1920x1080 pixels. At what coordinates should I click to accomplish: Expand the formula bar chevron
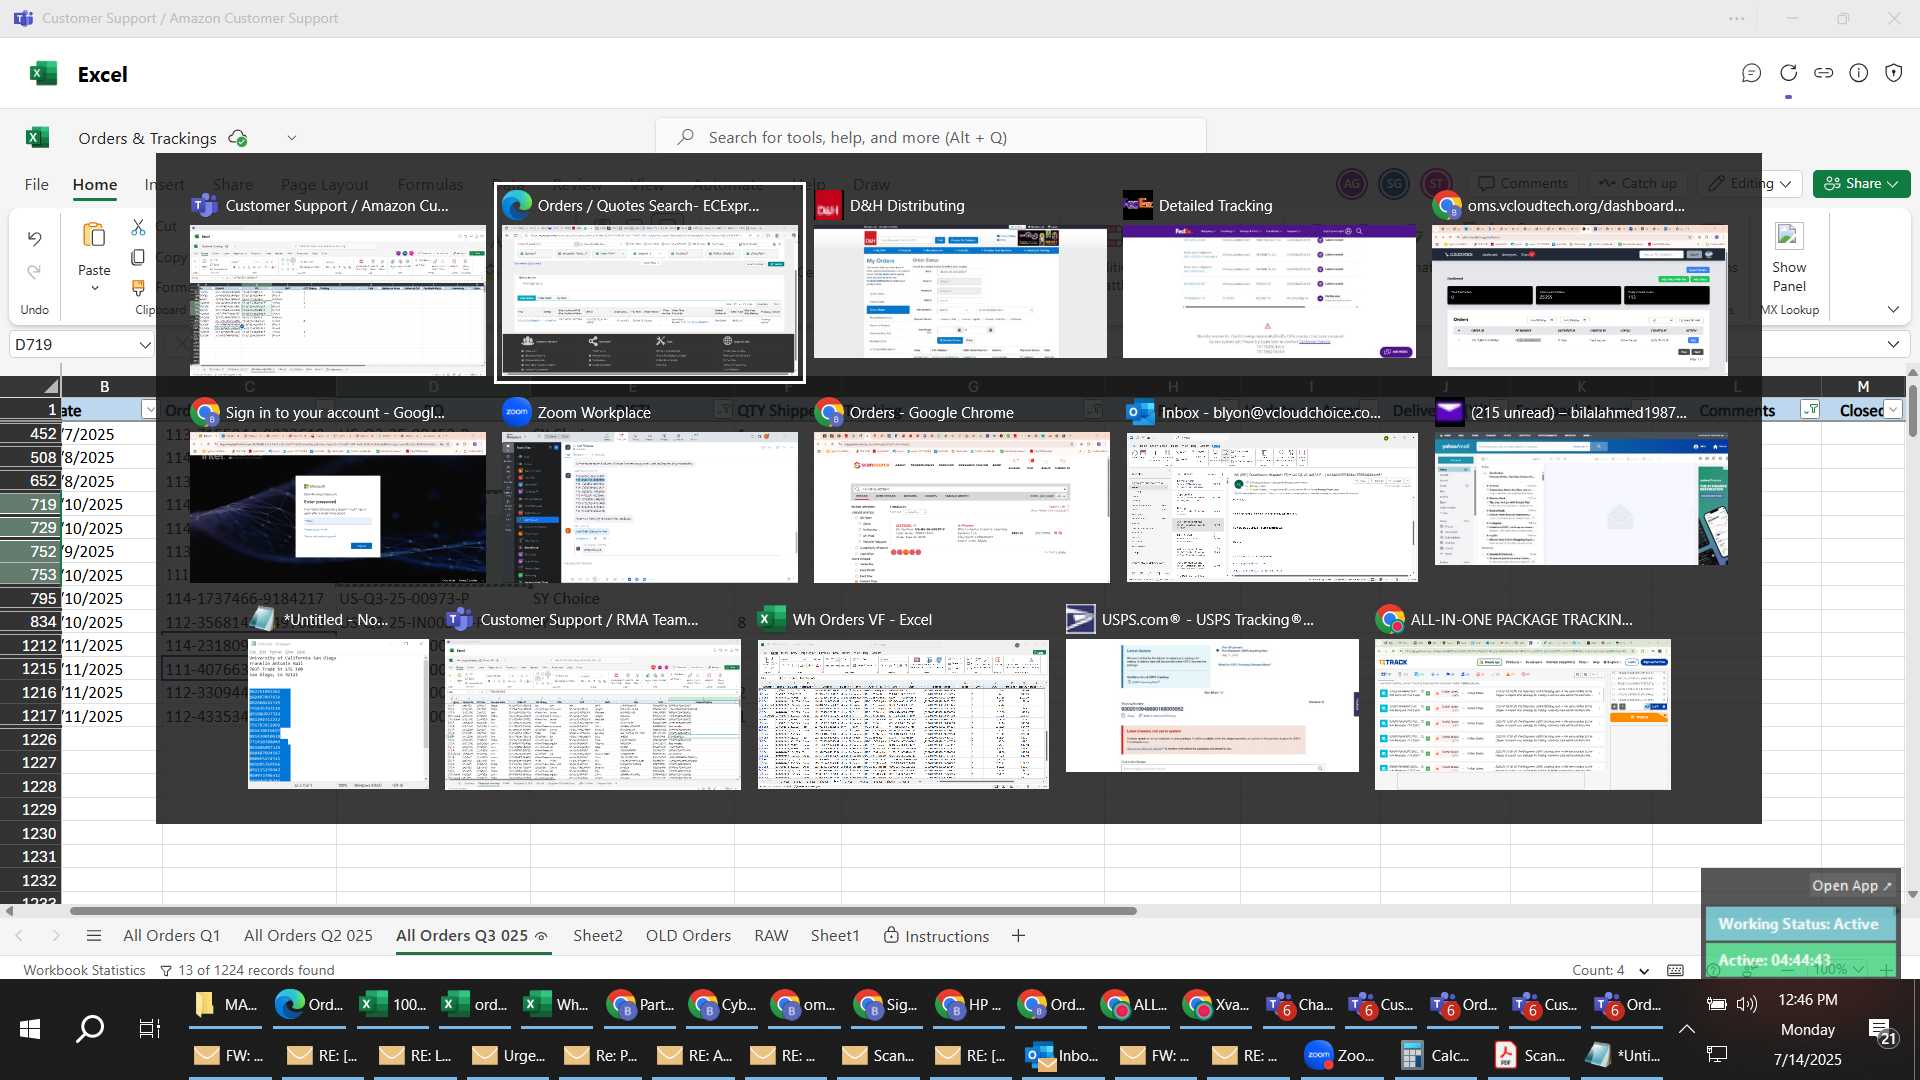(1893, 345)
